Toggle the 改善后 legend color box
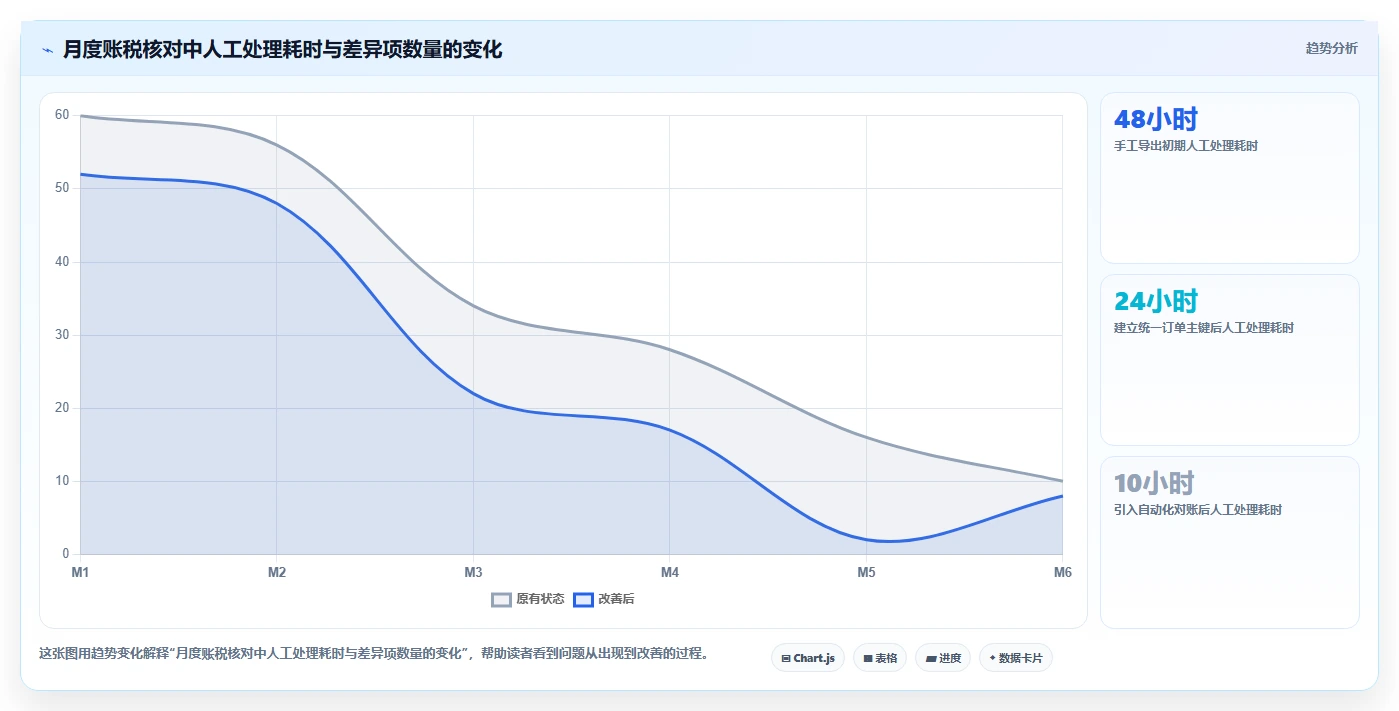The height and width of the screenshot is (711, 1399). click(x=583, y=599)
